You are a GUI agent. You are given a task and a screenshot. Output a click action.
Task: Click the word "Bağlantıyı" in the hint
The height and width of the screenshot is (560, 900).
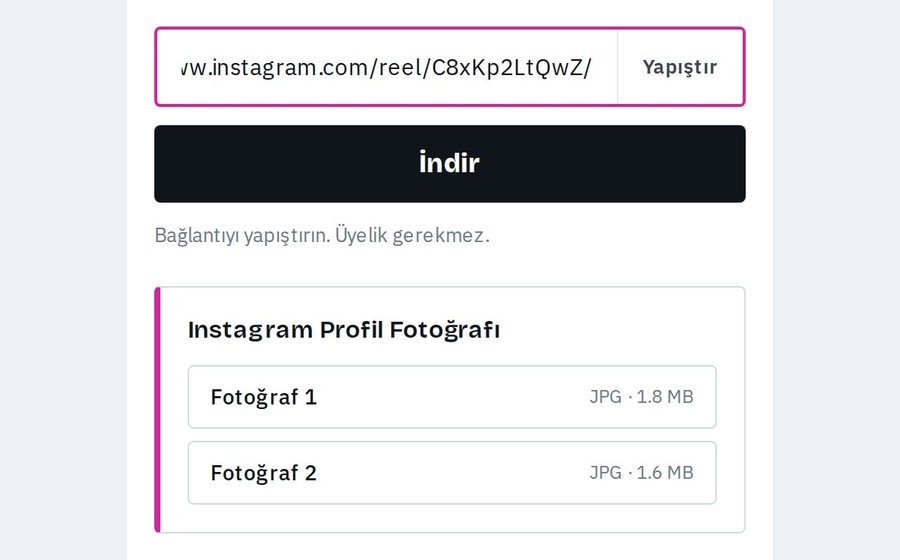197,235
